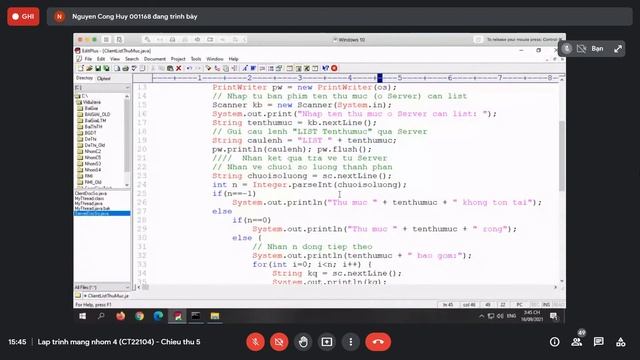Click Paste icon in EditPlus toolbar
The image size is (640, 360).
coord(170,68)
